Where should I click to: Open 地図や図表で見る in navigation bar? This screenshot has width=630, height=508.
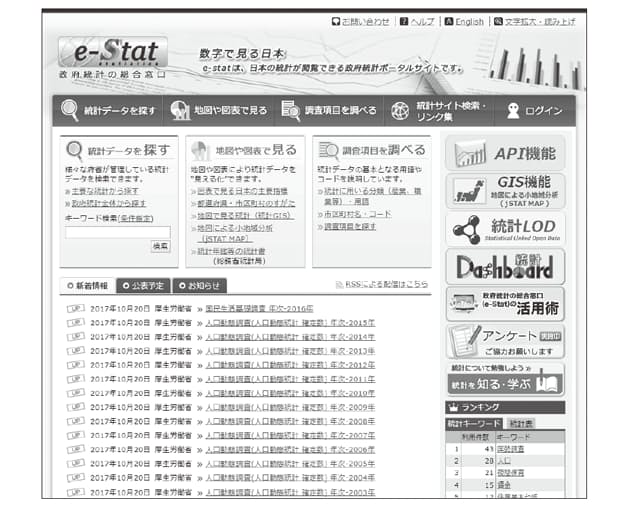point(218,111)
